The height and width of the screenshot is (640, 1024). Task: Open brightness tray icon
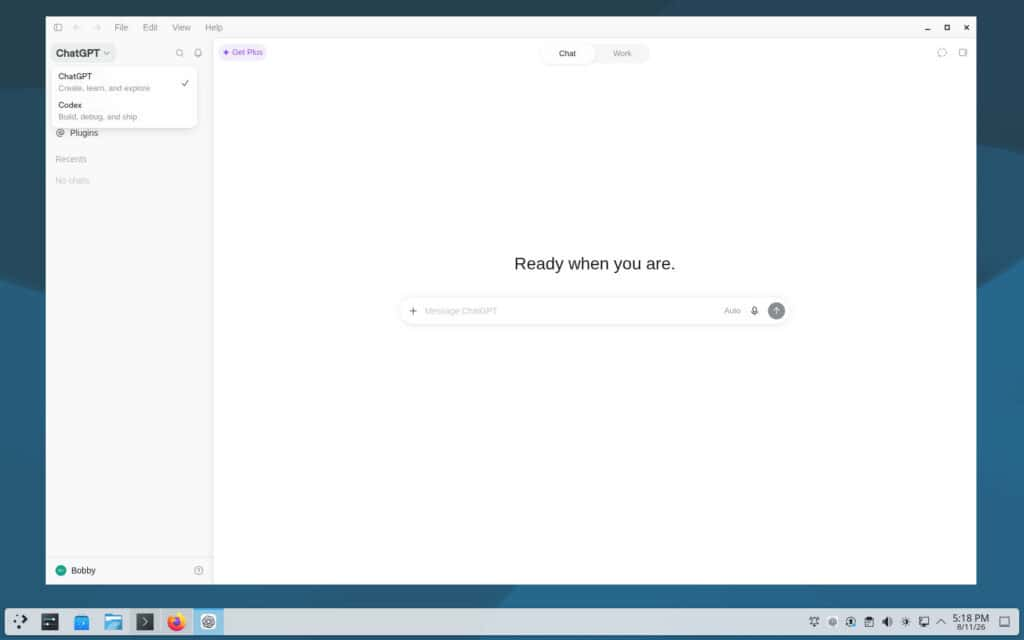click(905, 622)
